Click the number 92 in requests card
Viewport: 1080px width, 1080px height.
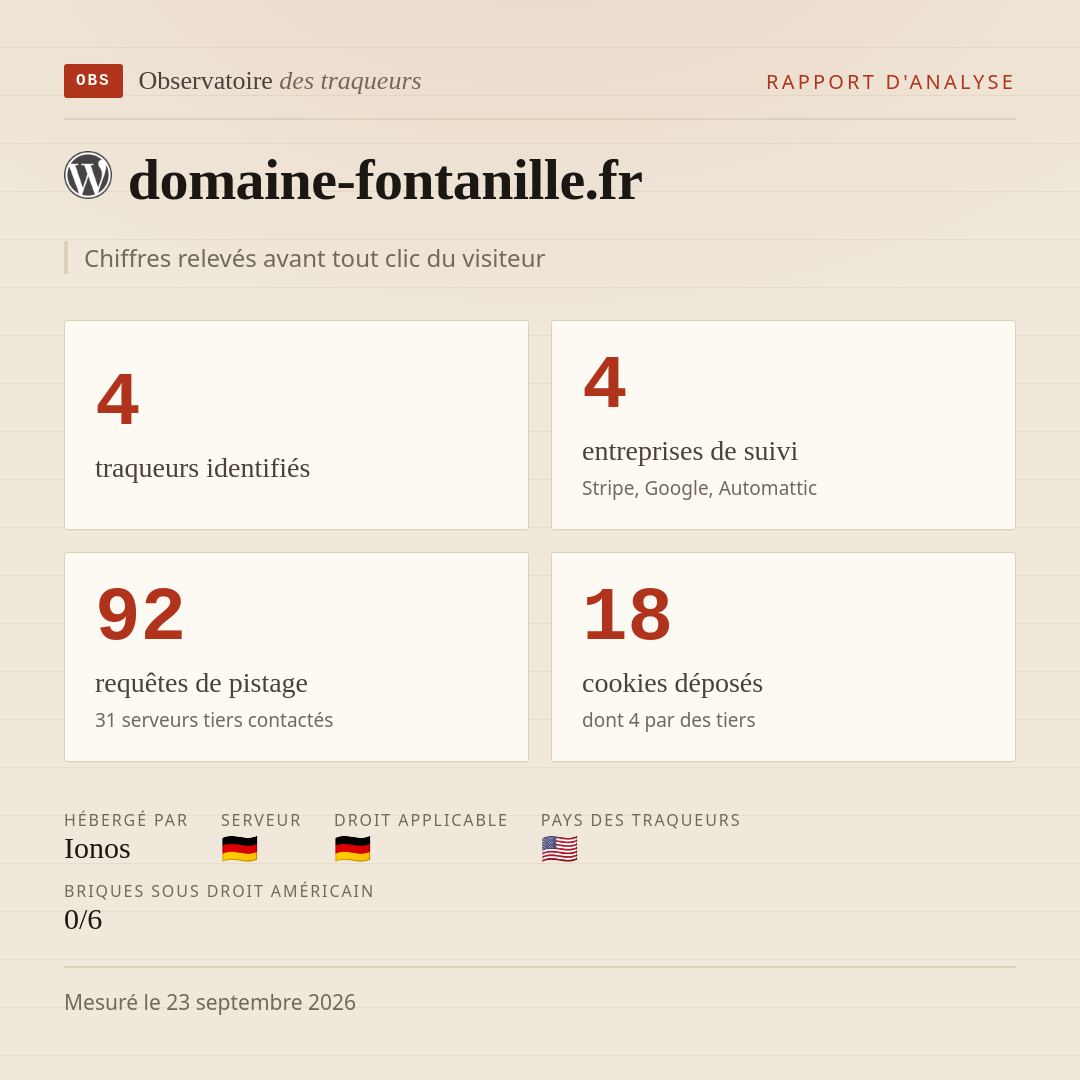coord(141,614)
